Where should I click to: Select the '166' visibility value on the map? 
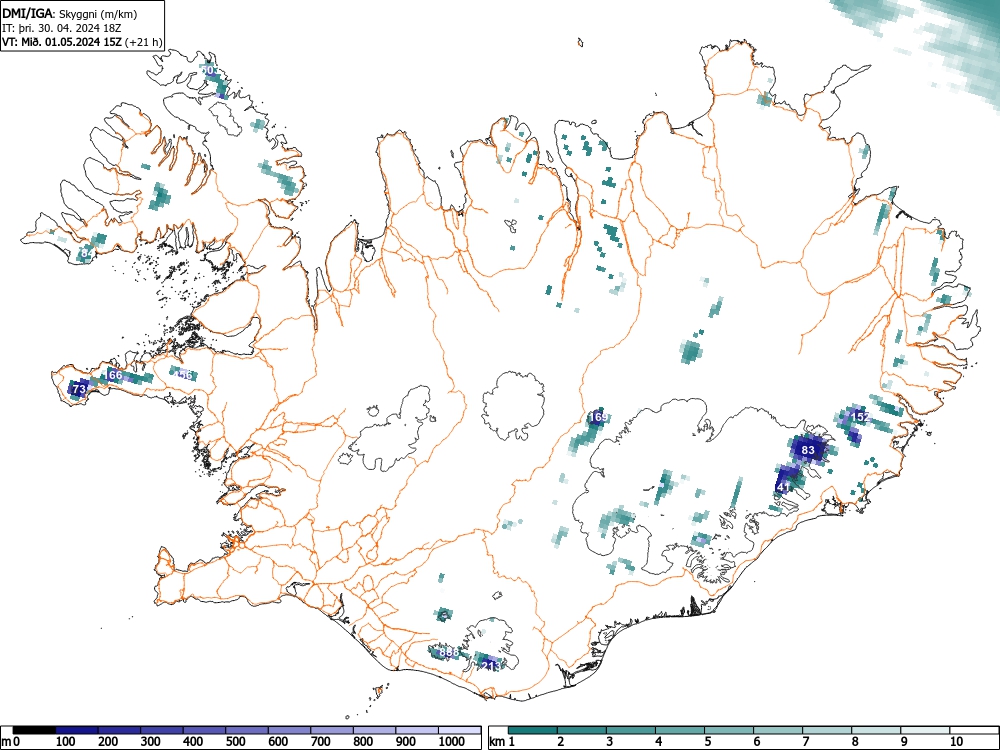point(114,374)
